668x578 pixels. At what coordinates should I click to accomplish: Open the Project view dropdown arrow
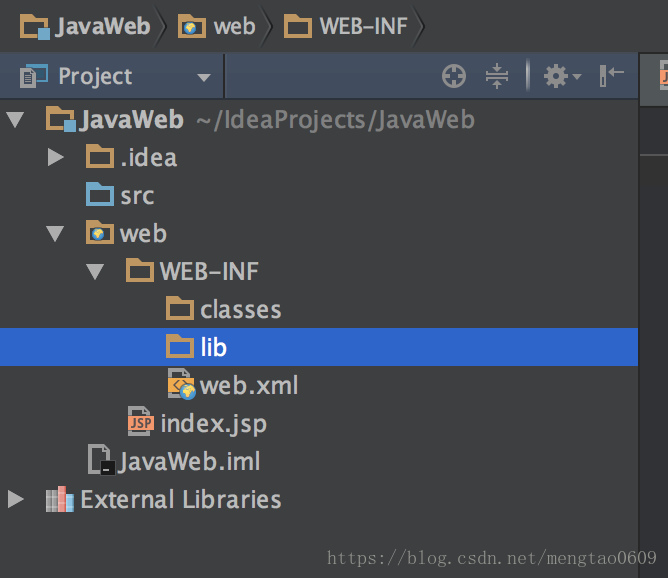[x=204, y=78]
